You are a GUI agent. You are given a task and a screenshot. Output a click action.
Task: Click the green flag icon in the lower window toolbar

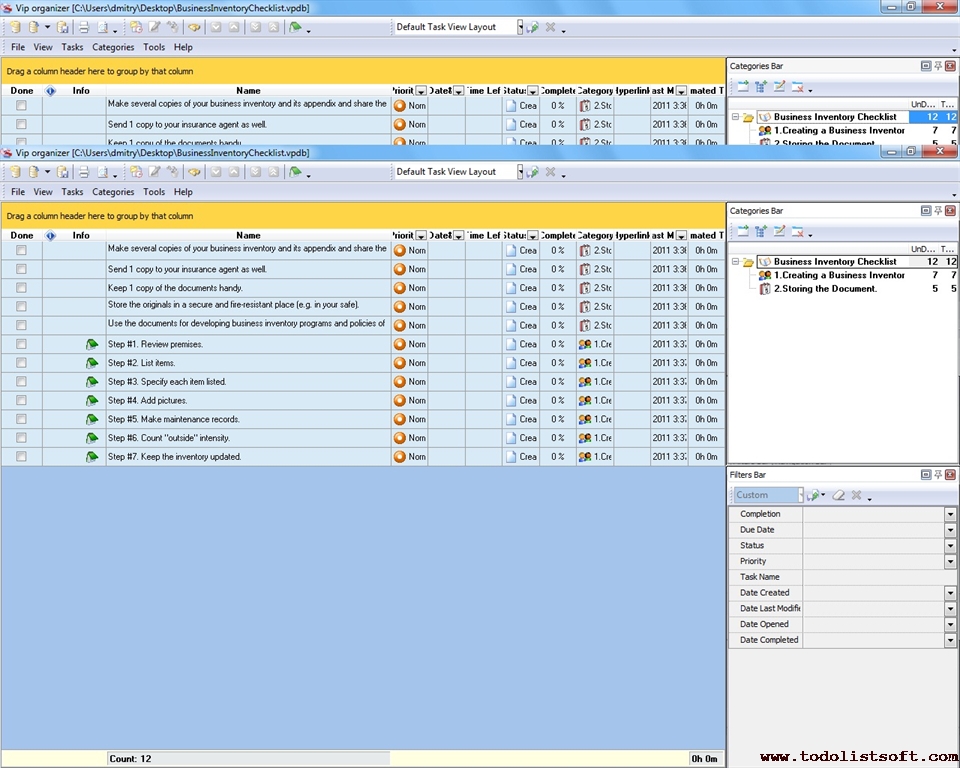[295, 172]
